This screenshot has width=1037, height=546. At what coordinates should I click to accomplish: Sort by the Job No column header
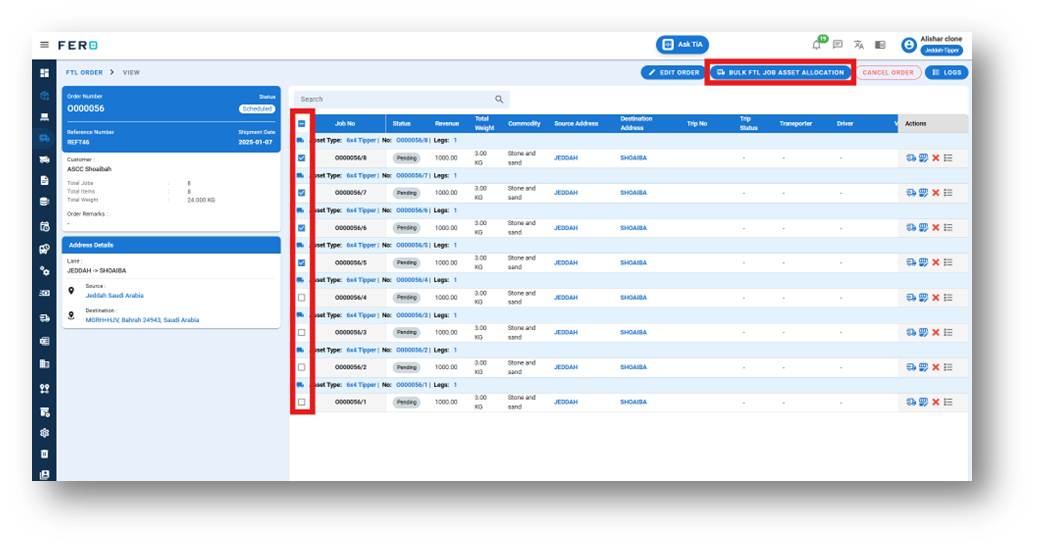[345, 124]
